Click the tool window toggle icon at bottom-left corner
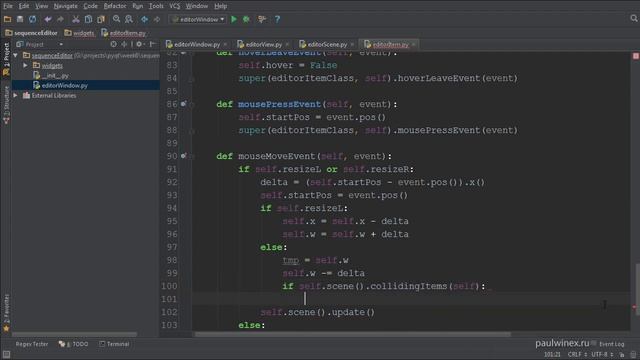The height and width of the screenshot is (360, 640). coord(6,355)
